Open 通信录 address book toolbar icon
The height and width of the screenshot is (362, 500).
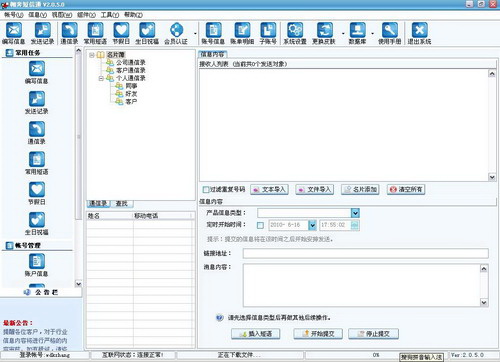[x=69, y=33]
